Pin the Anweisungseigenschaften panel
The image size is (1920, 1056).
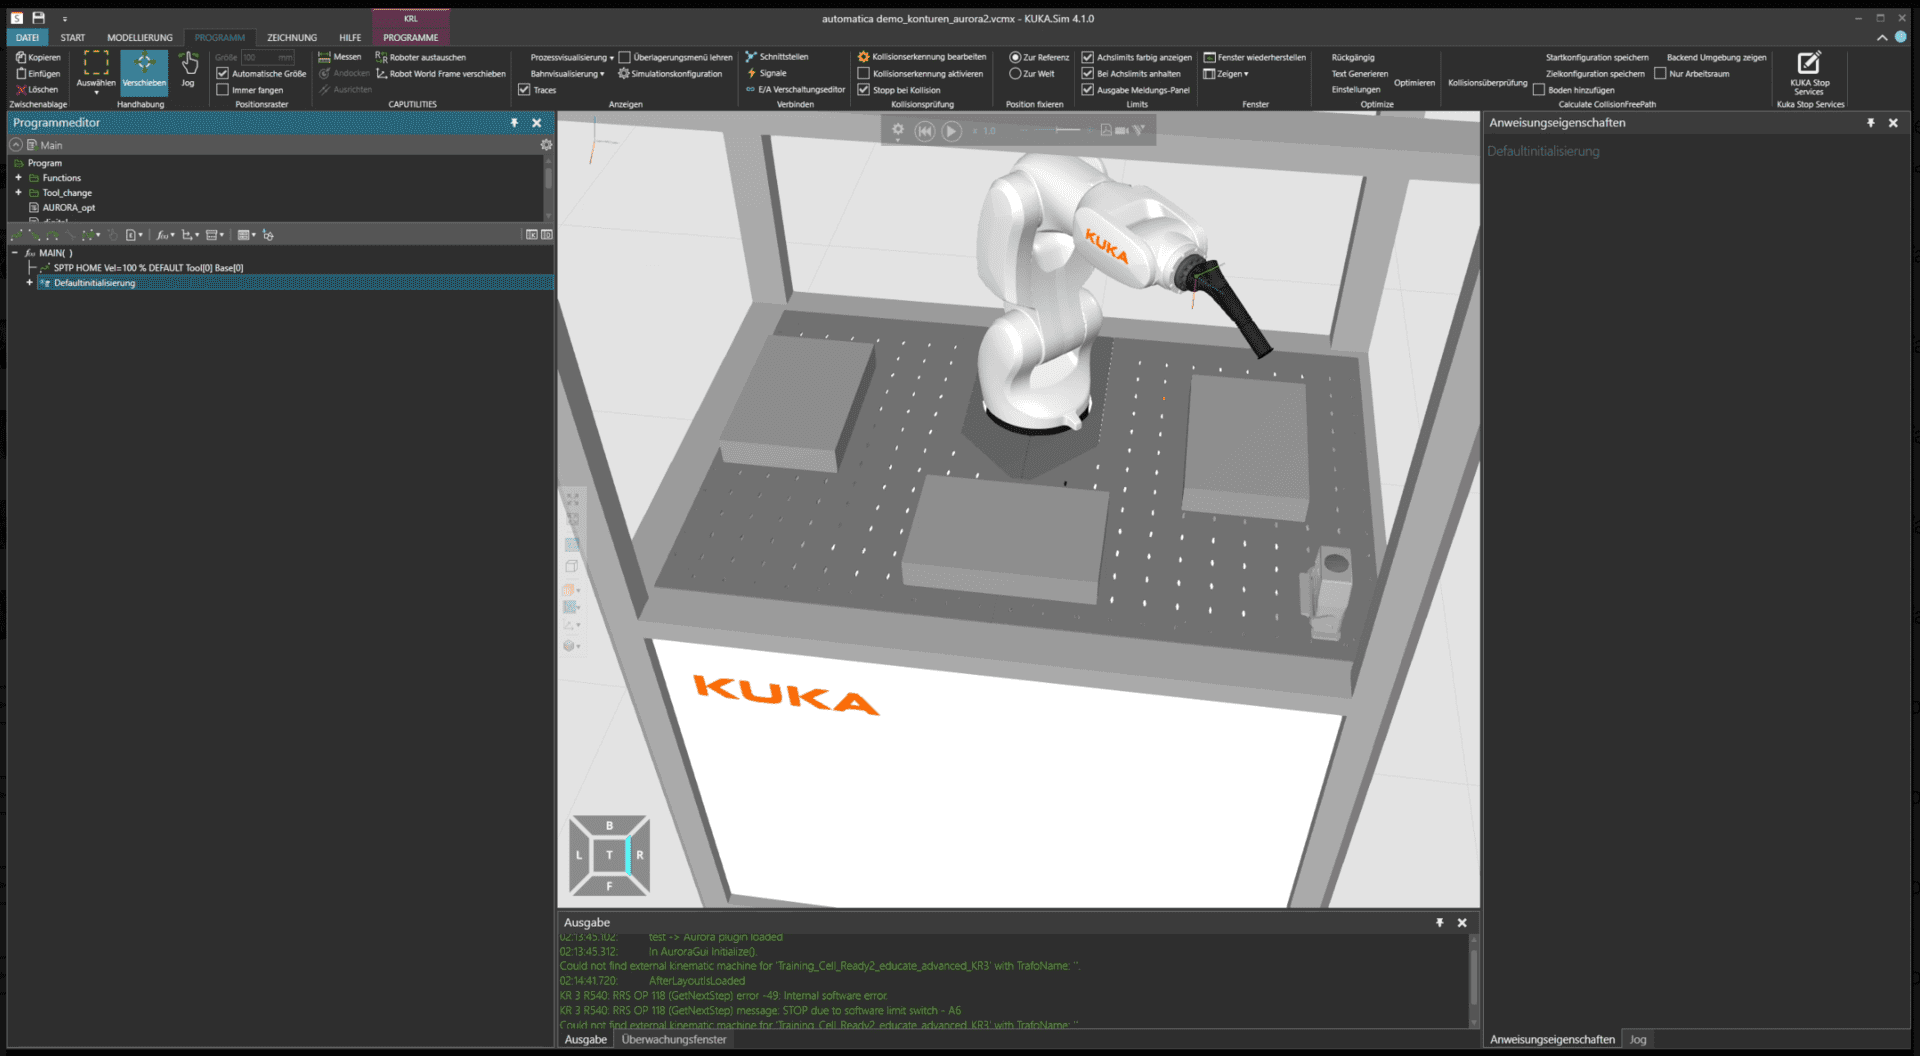(x=1871, y=123)
